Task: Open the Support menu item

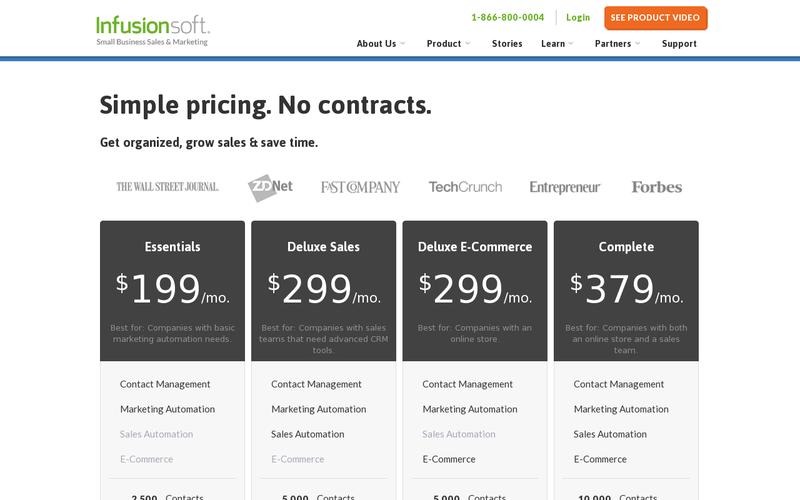Action: [679, 44]
